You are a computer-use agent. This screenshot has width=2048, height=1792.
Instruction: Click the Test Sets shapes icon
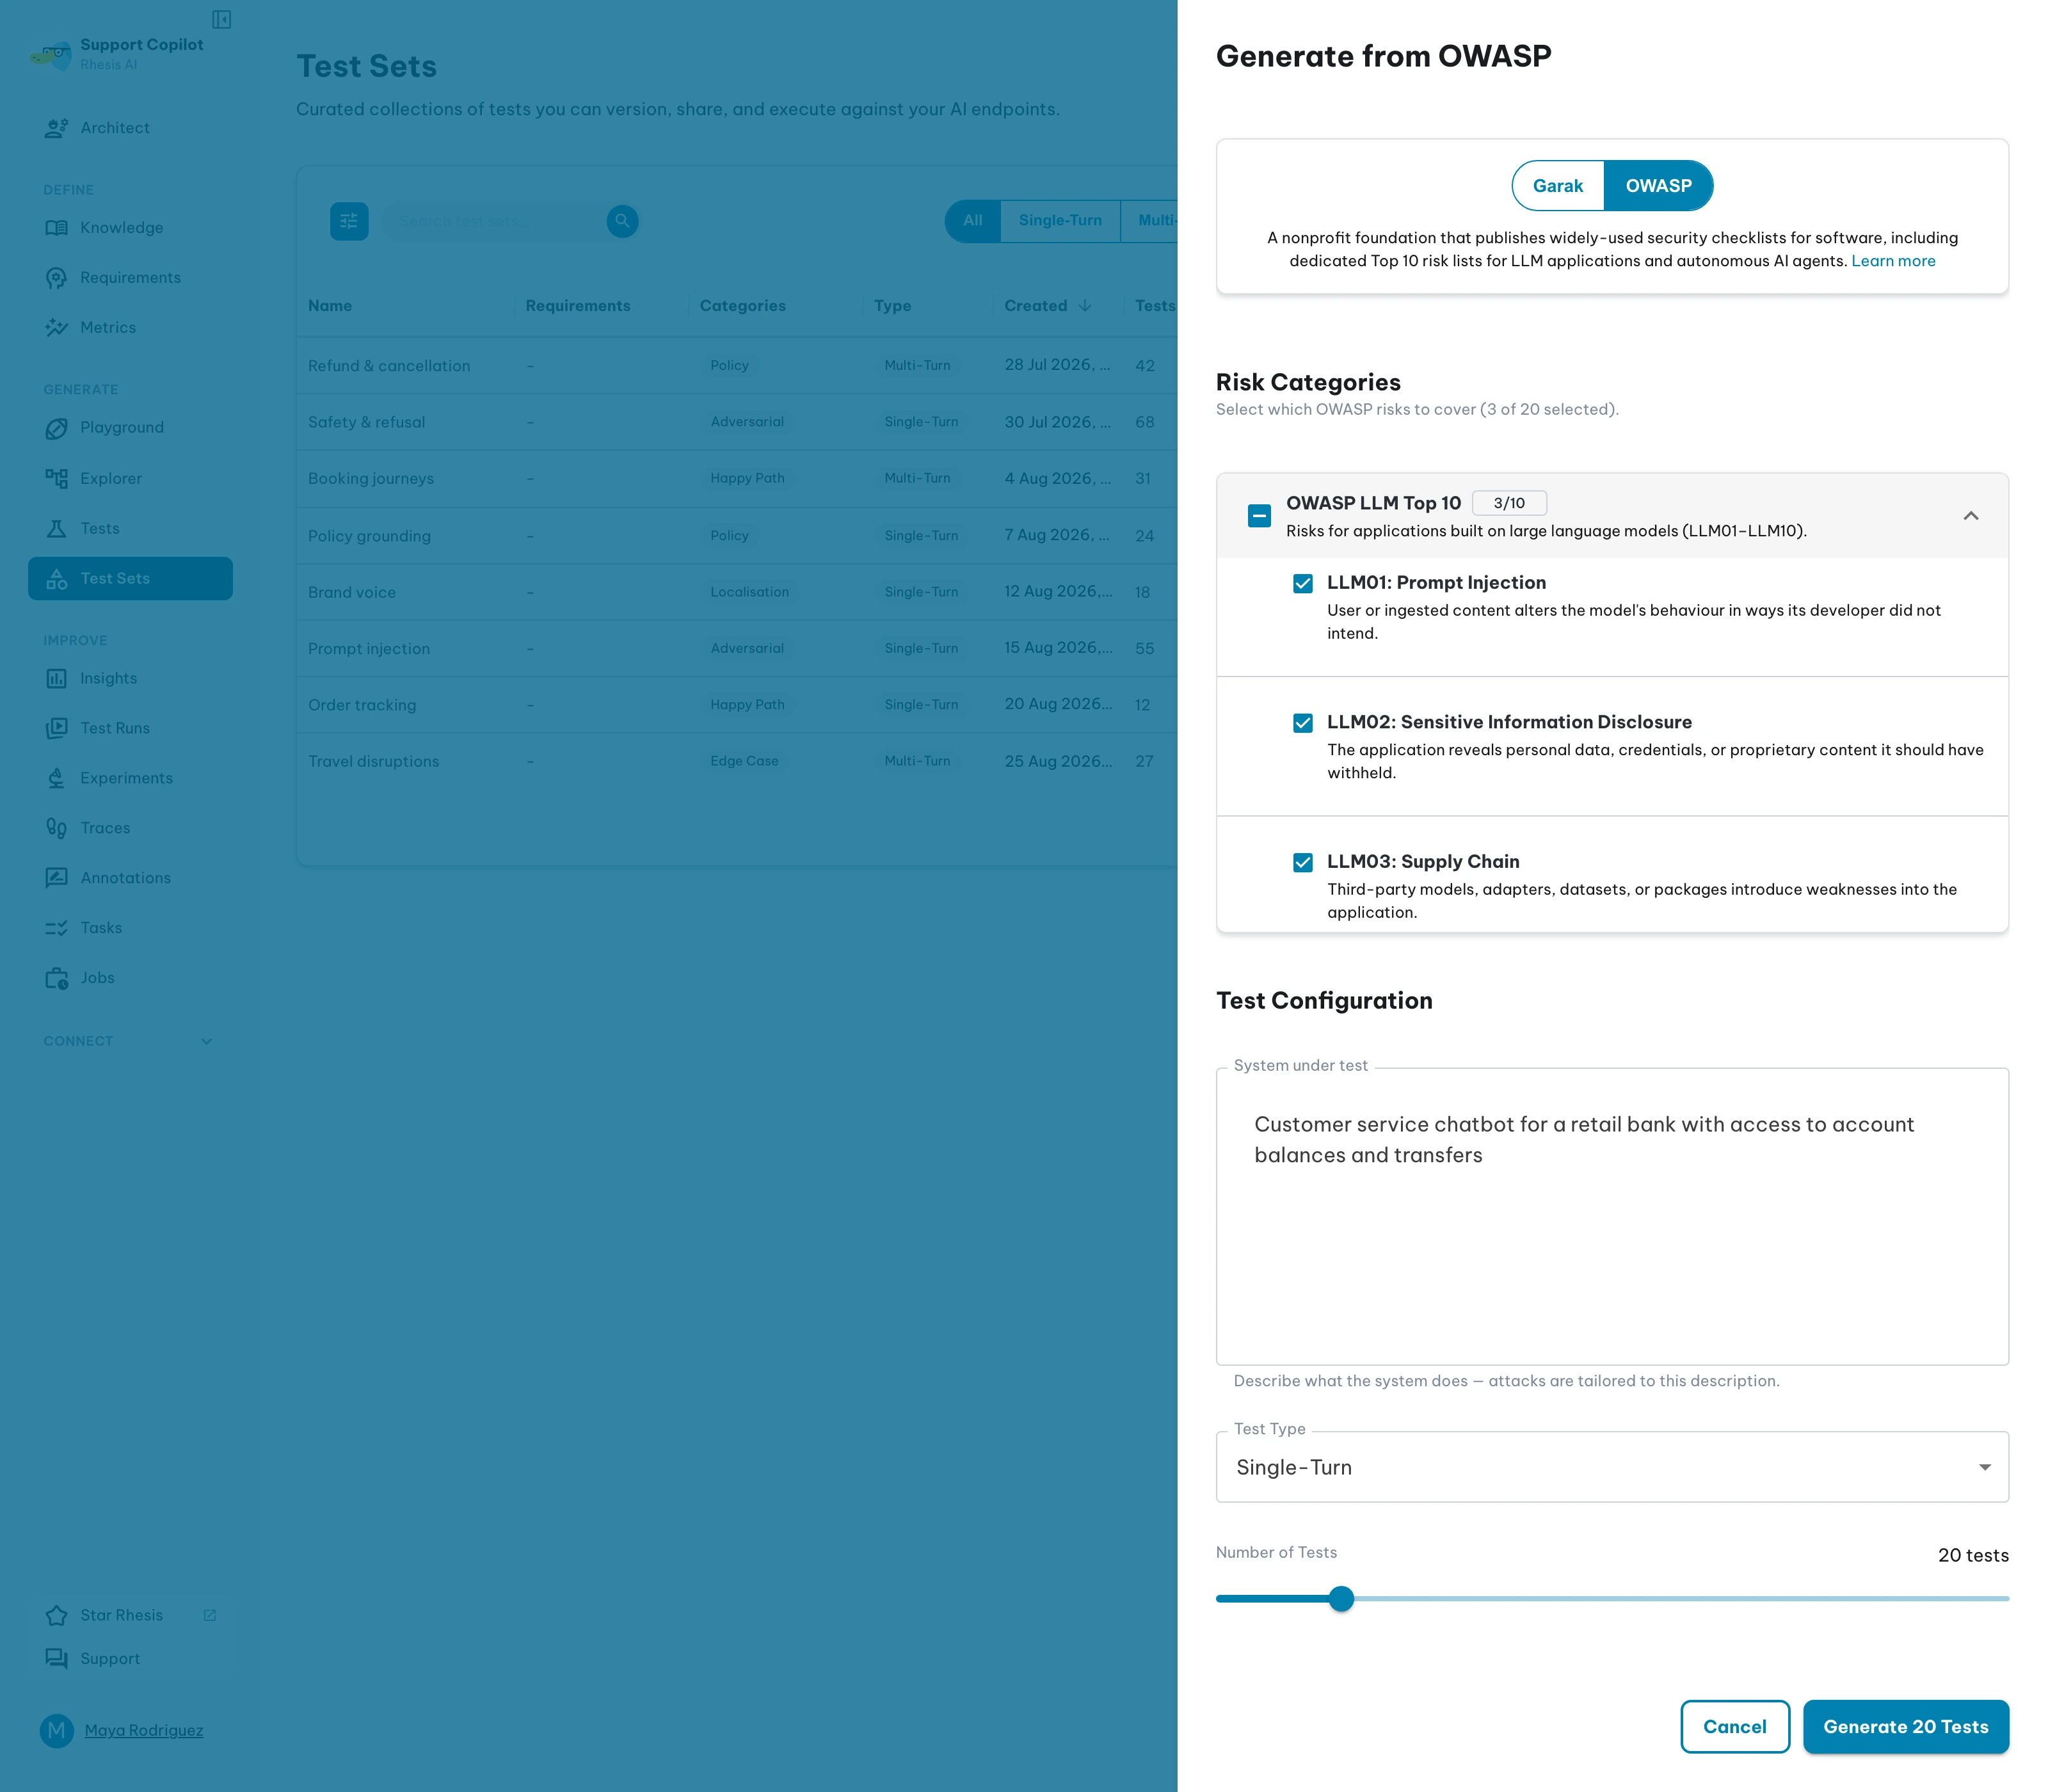(56, 578)
